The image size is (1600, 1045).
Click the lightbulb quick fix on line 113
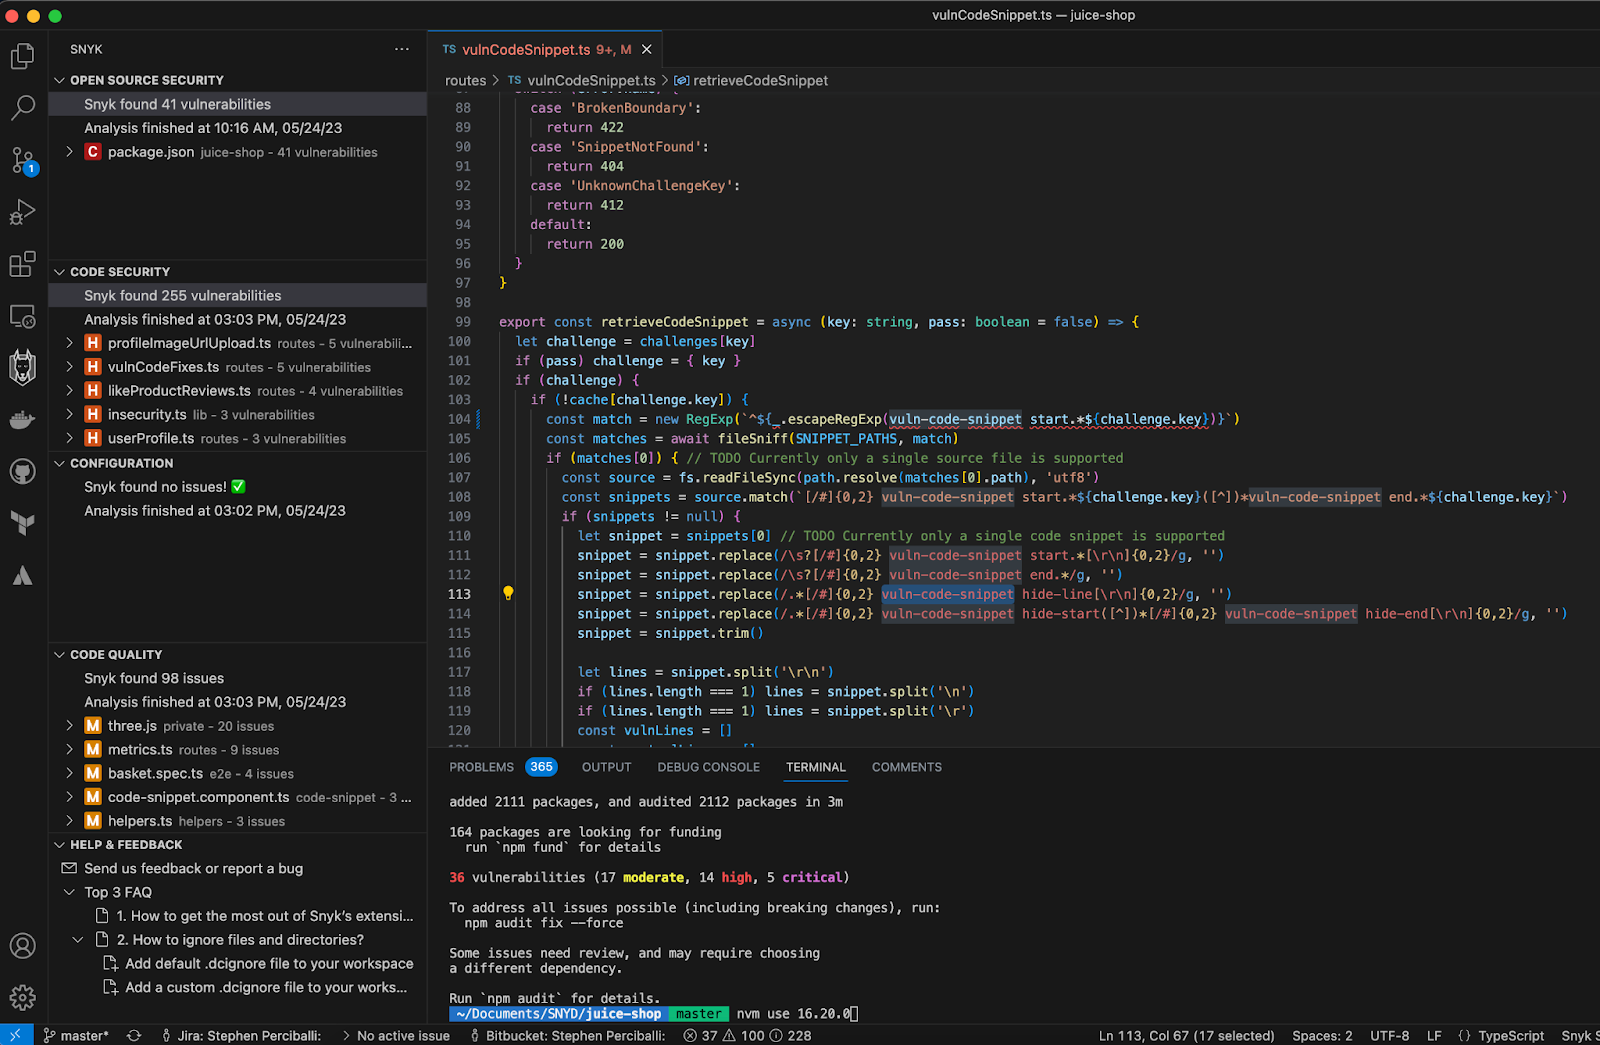508,594
